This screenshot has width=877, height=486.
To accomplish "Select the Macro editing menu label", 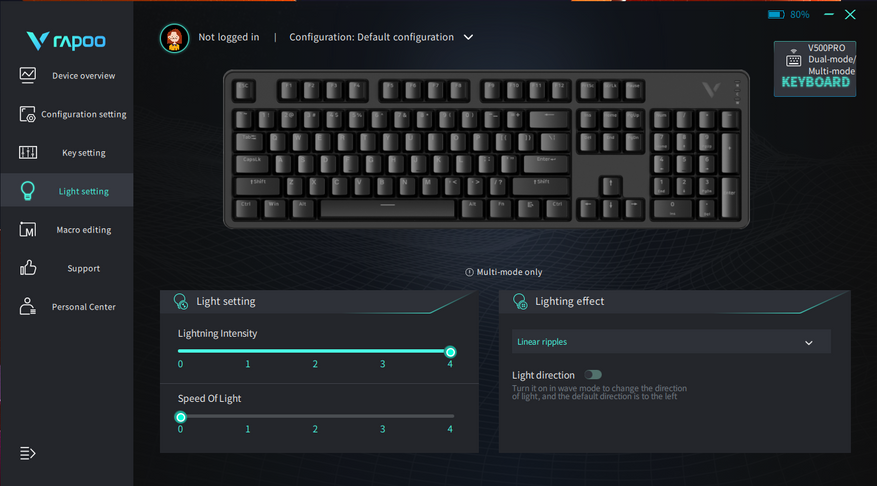I will pyautogui.click(x=83, y=230).
